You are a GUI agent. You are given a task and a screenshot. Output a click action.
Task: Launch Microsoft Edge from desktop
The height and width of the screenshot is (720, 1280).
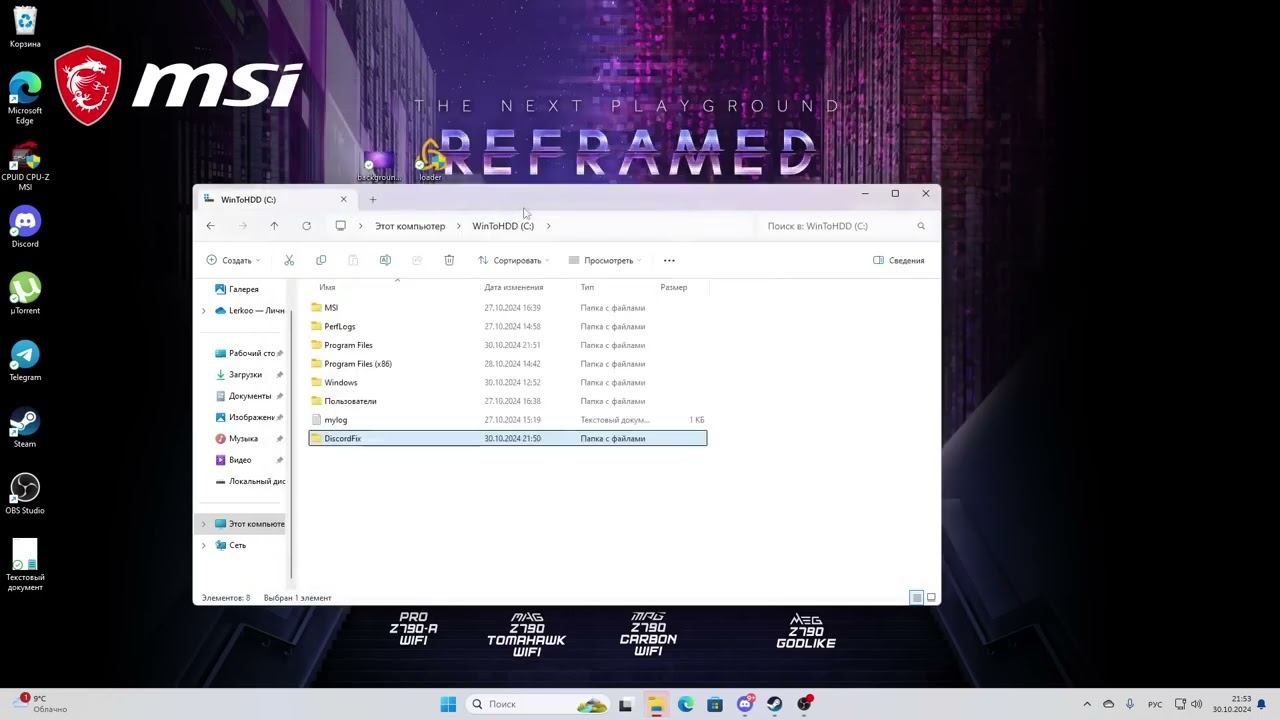coord(25,98)
